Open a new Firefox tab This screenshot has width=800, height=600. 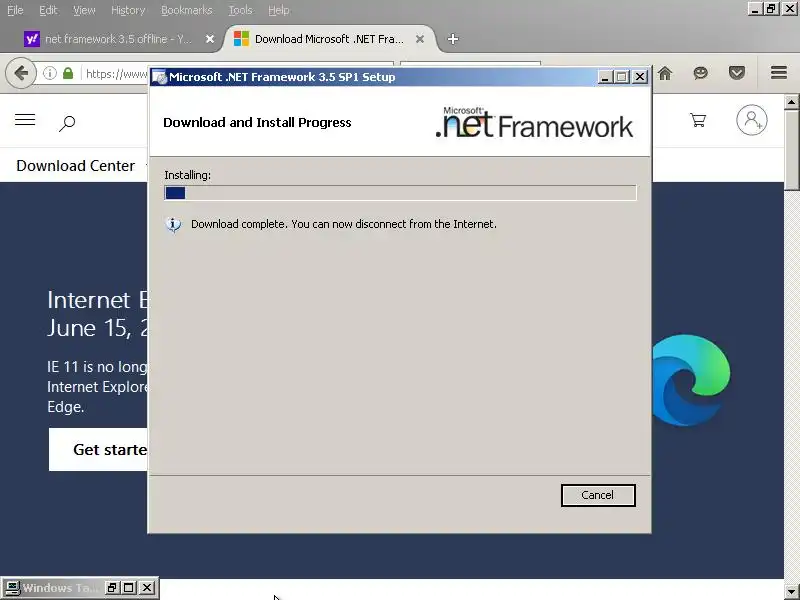(x=453, y=39)
